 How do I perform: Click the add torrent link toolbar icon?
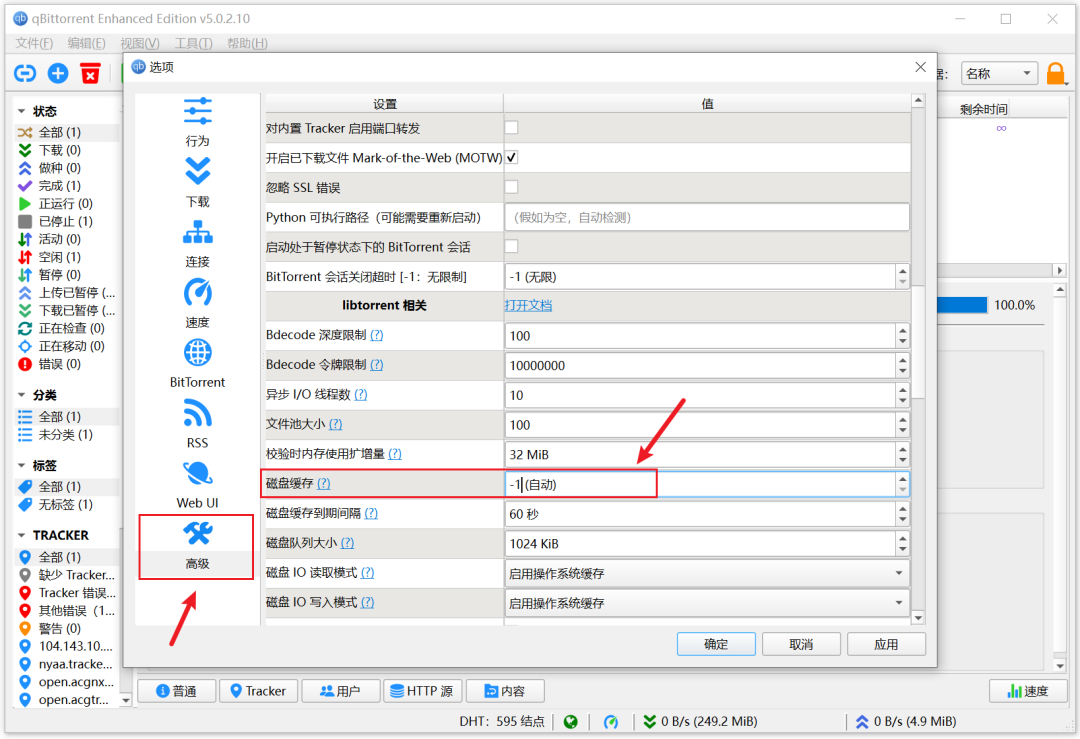point(25,73)
